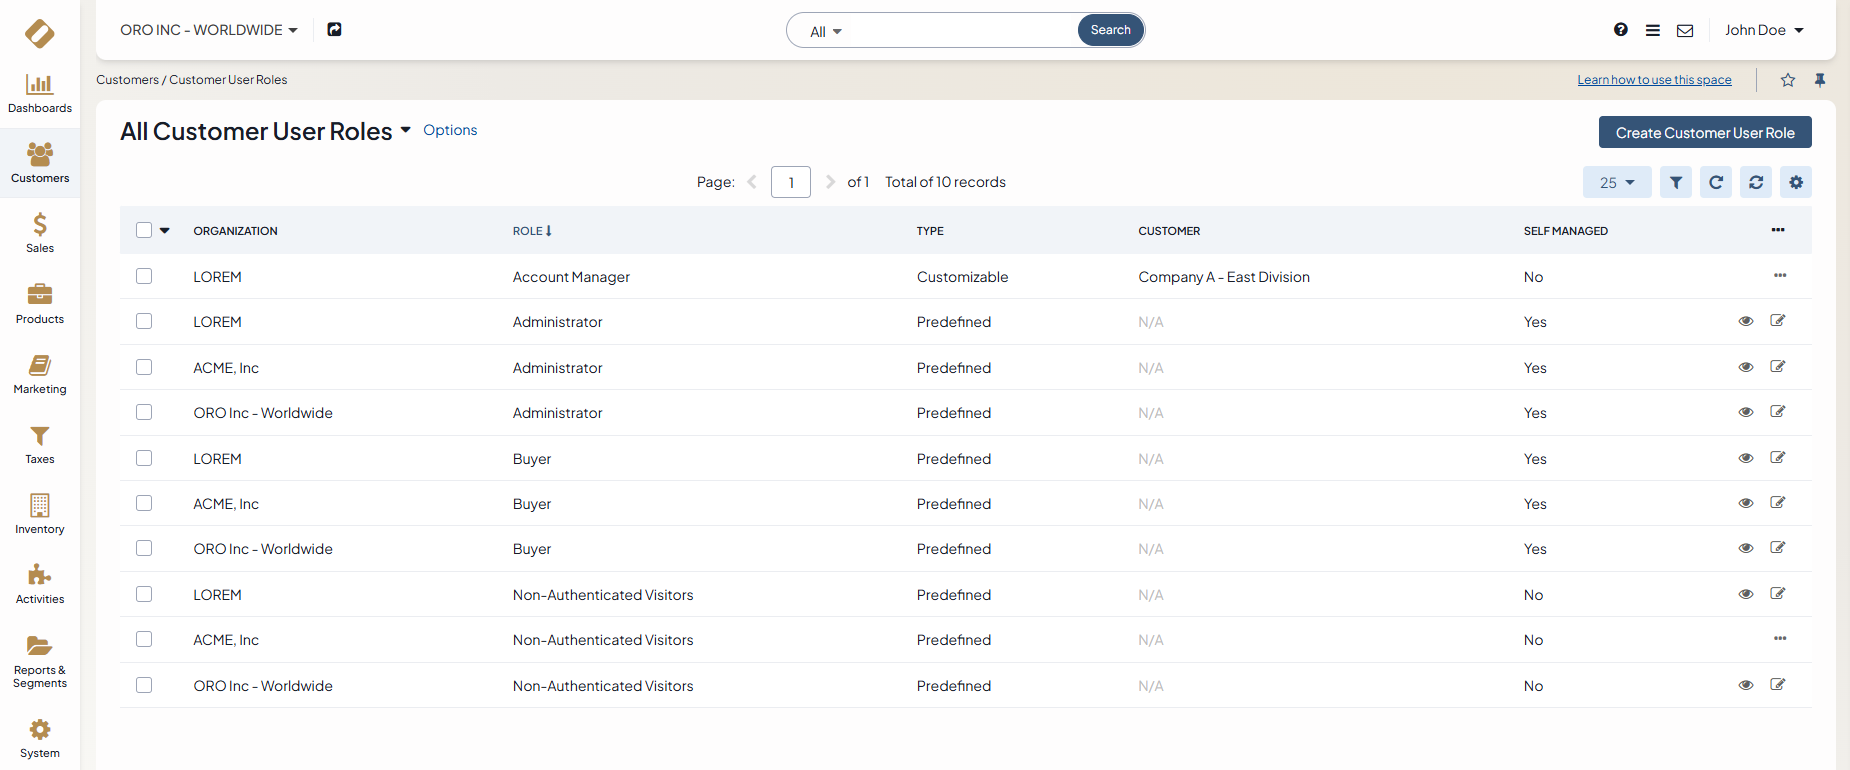Click Create Customer User Role button
This screenshot has height=770, width=1850.
coord(1705,132)
